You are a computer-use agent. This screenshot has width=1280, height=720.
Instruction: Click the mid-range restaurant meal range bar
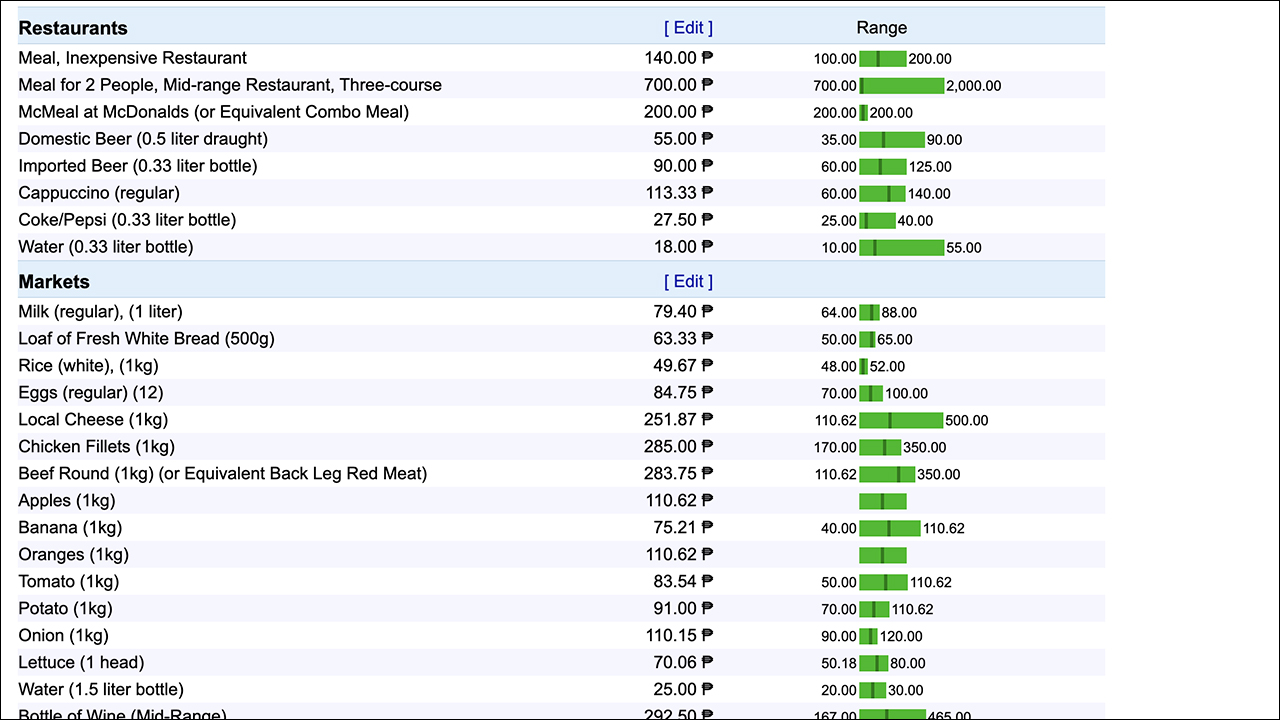tap(901, 86)
